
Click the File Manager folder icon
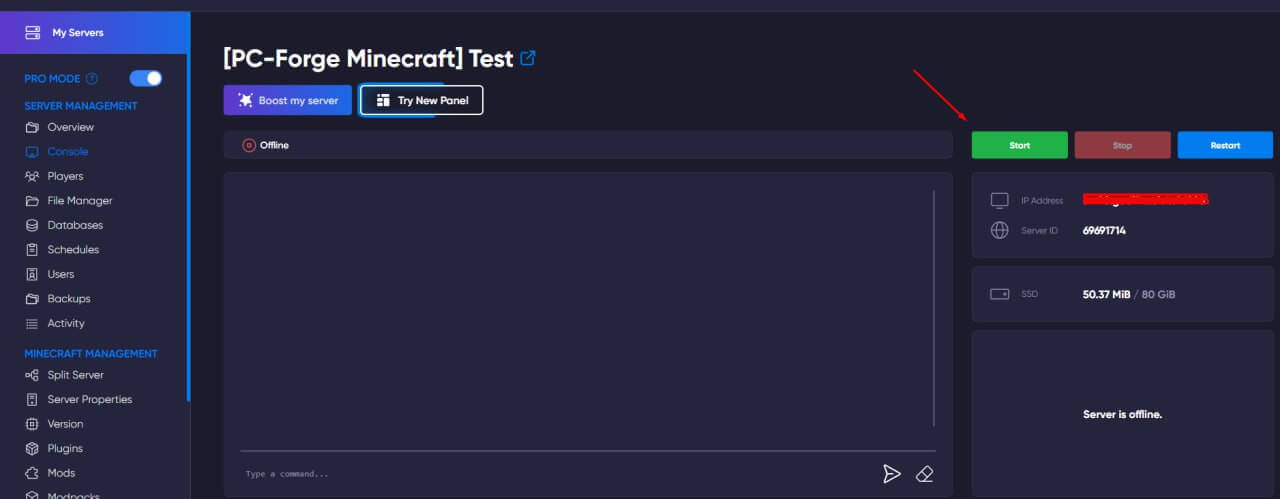pyautogui.click(x=32, y=201)
